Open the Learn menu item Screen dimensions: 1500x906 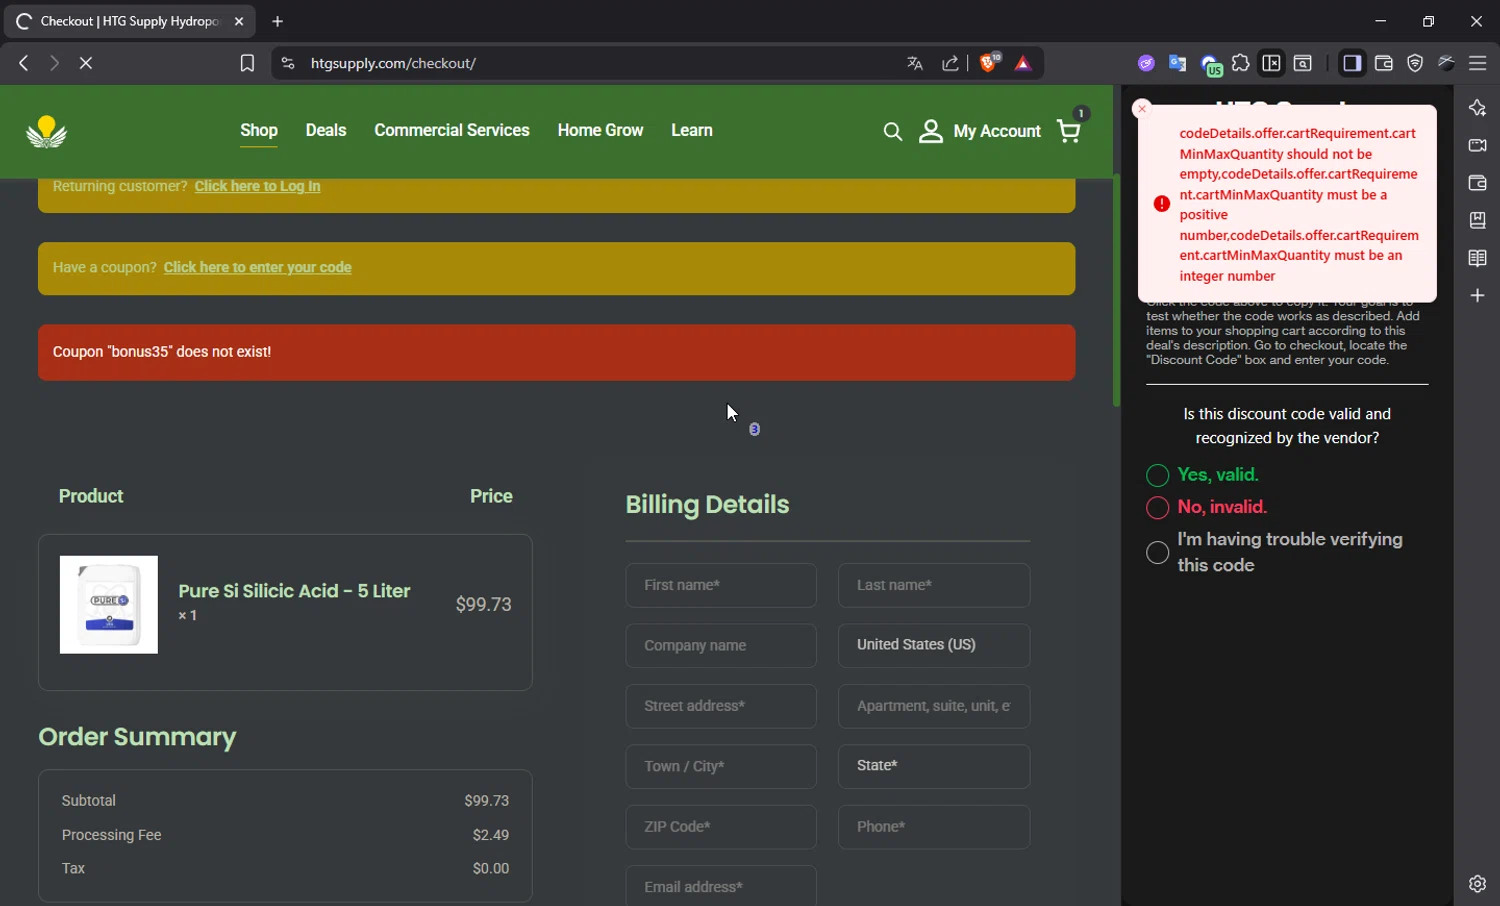pos(692,130)
